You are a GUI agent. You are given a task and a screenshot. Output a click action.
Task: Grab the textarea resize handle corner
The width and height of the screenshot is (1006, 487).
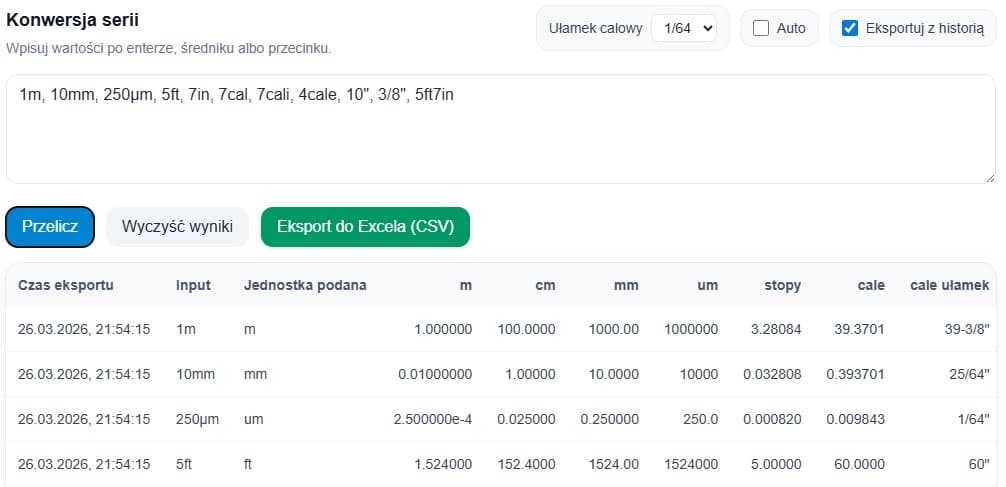(x=990, y=178)
